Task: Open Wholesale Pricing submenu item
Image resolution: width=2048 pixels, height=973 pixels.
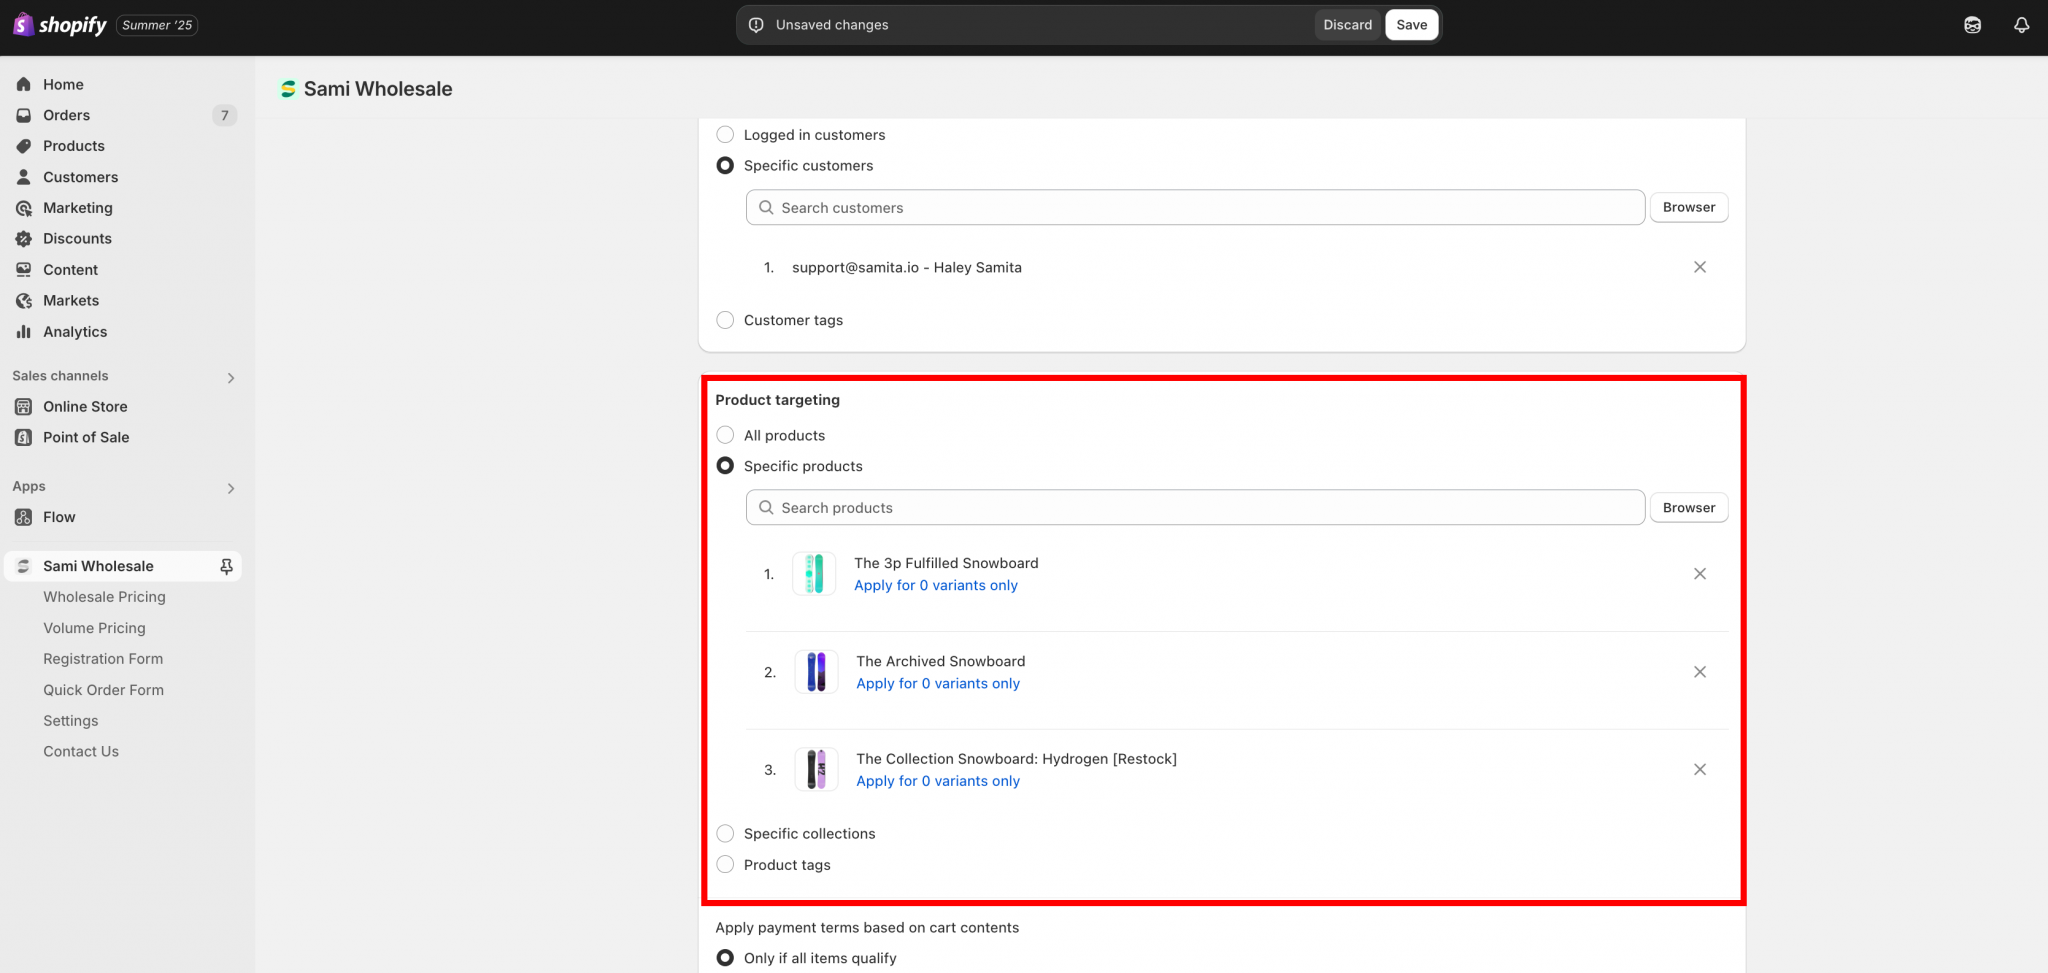Action: [x=104, y=597]
